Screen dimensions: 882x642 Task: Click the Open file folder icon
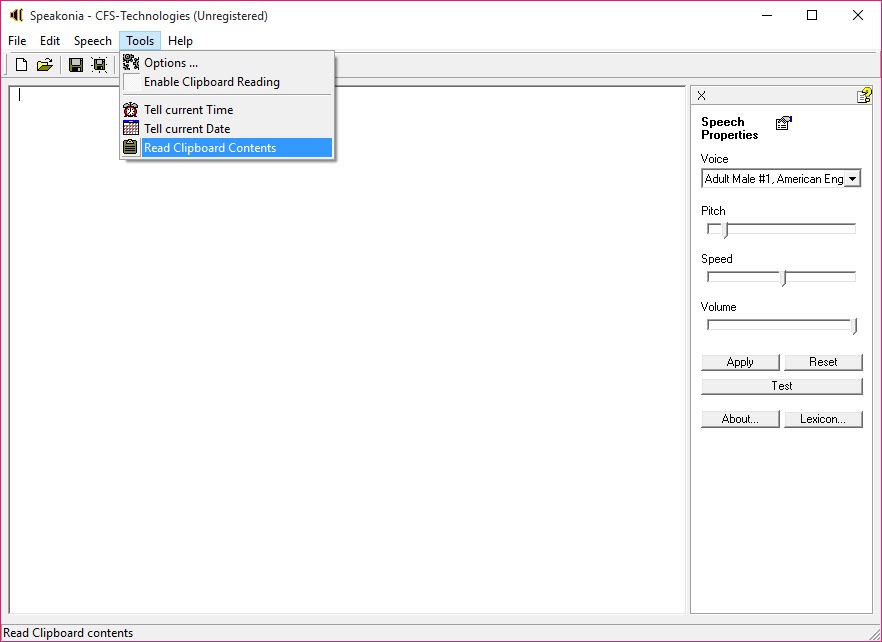tap(44, 65)
